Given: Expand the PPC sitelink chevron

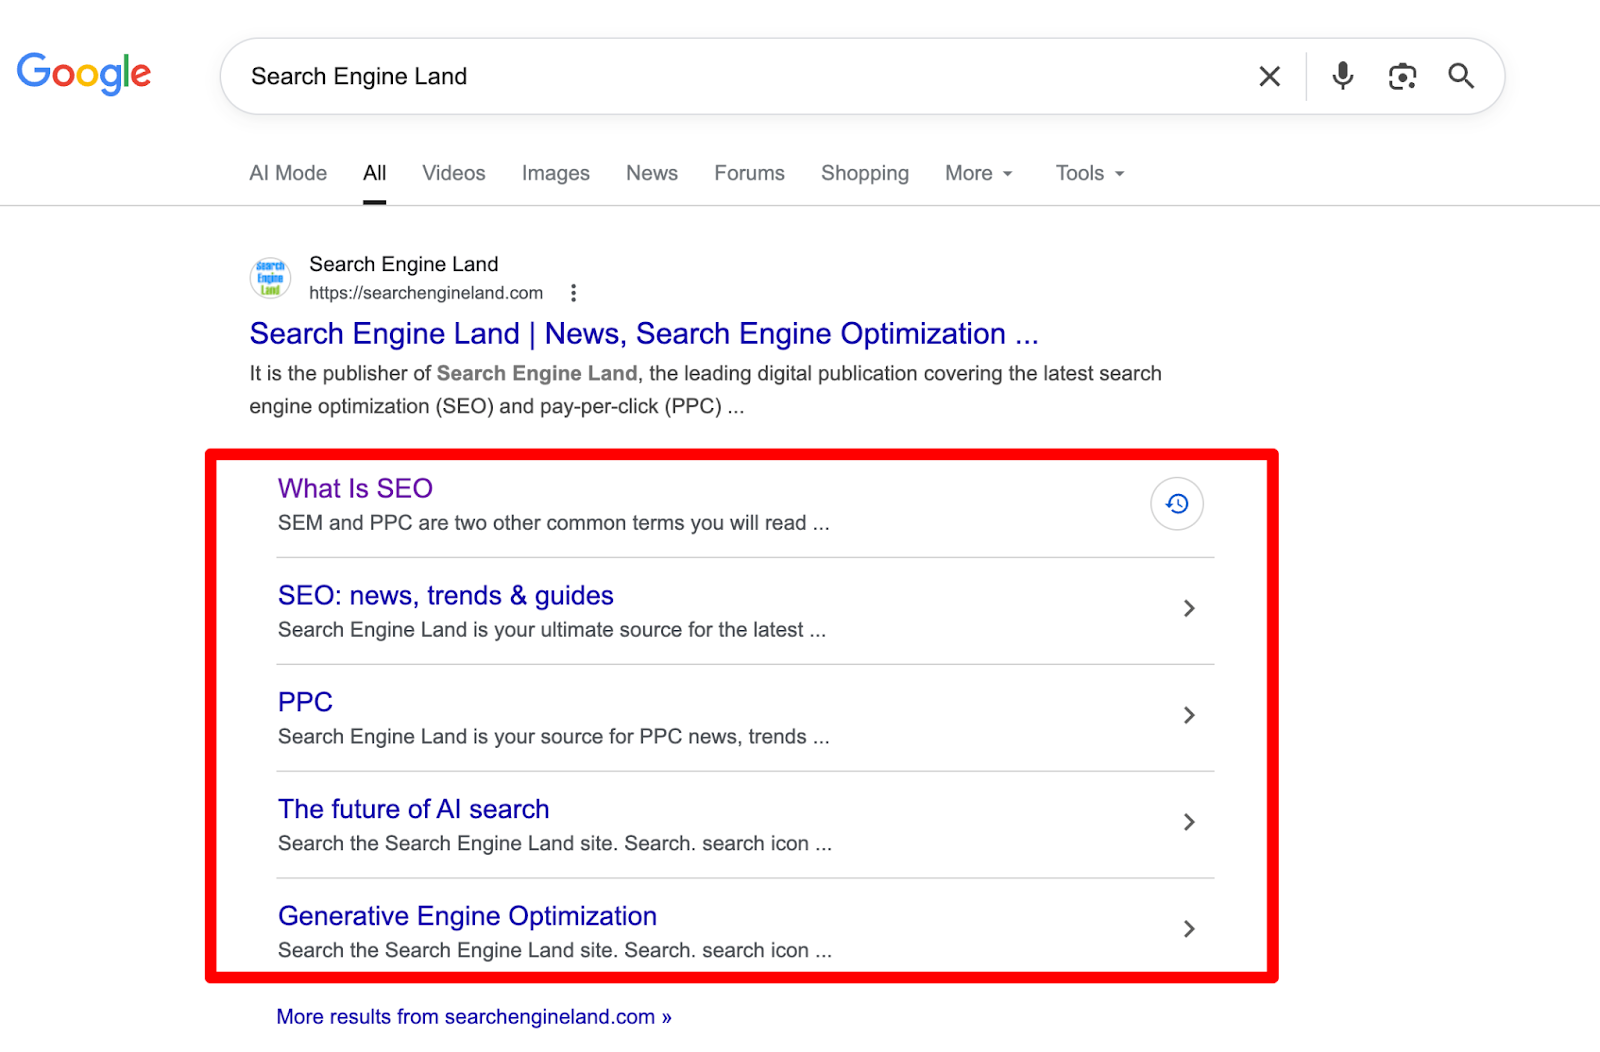Looking at the screenshot, I should (1189, 715).
